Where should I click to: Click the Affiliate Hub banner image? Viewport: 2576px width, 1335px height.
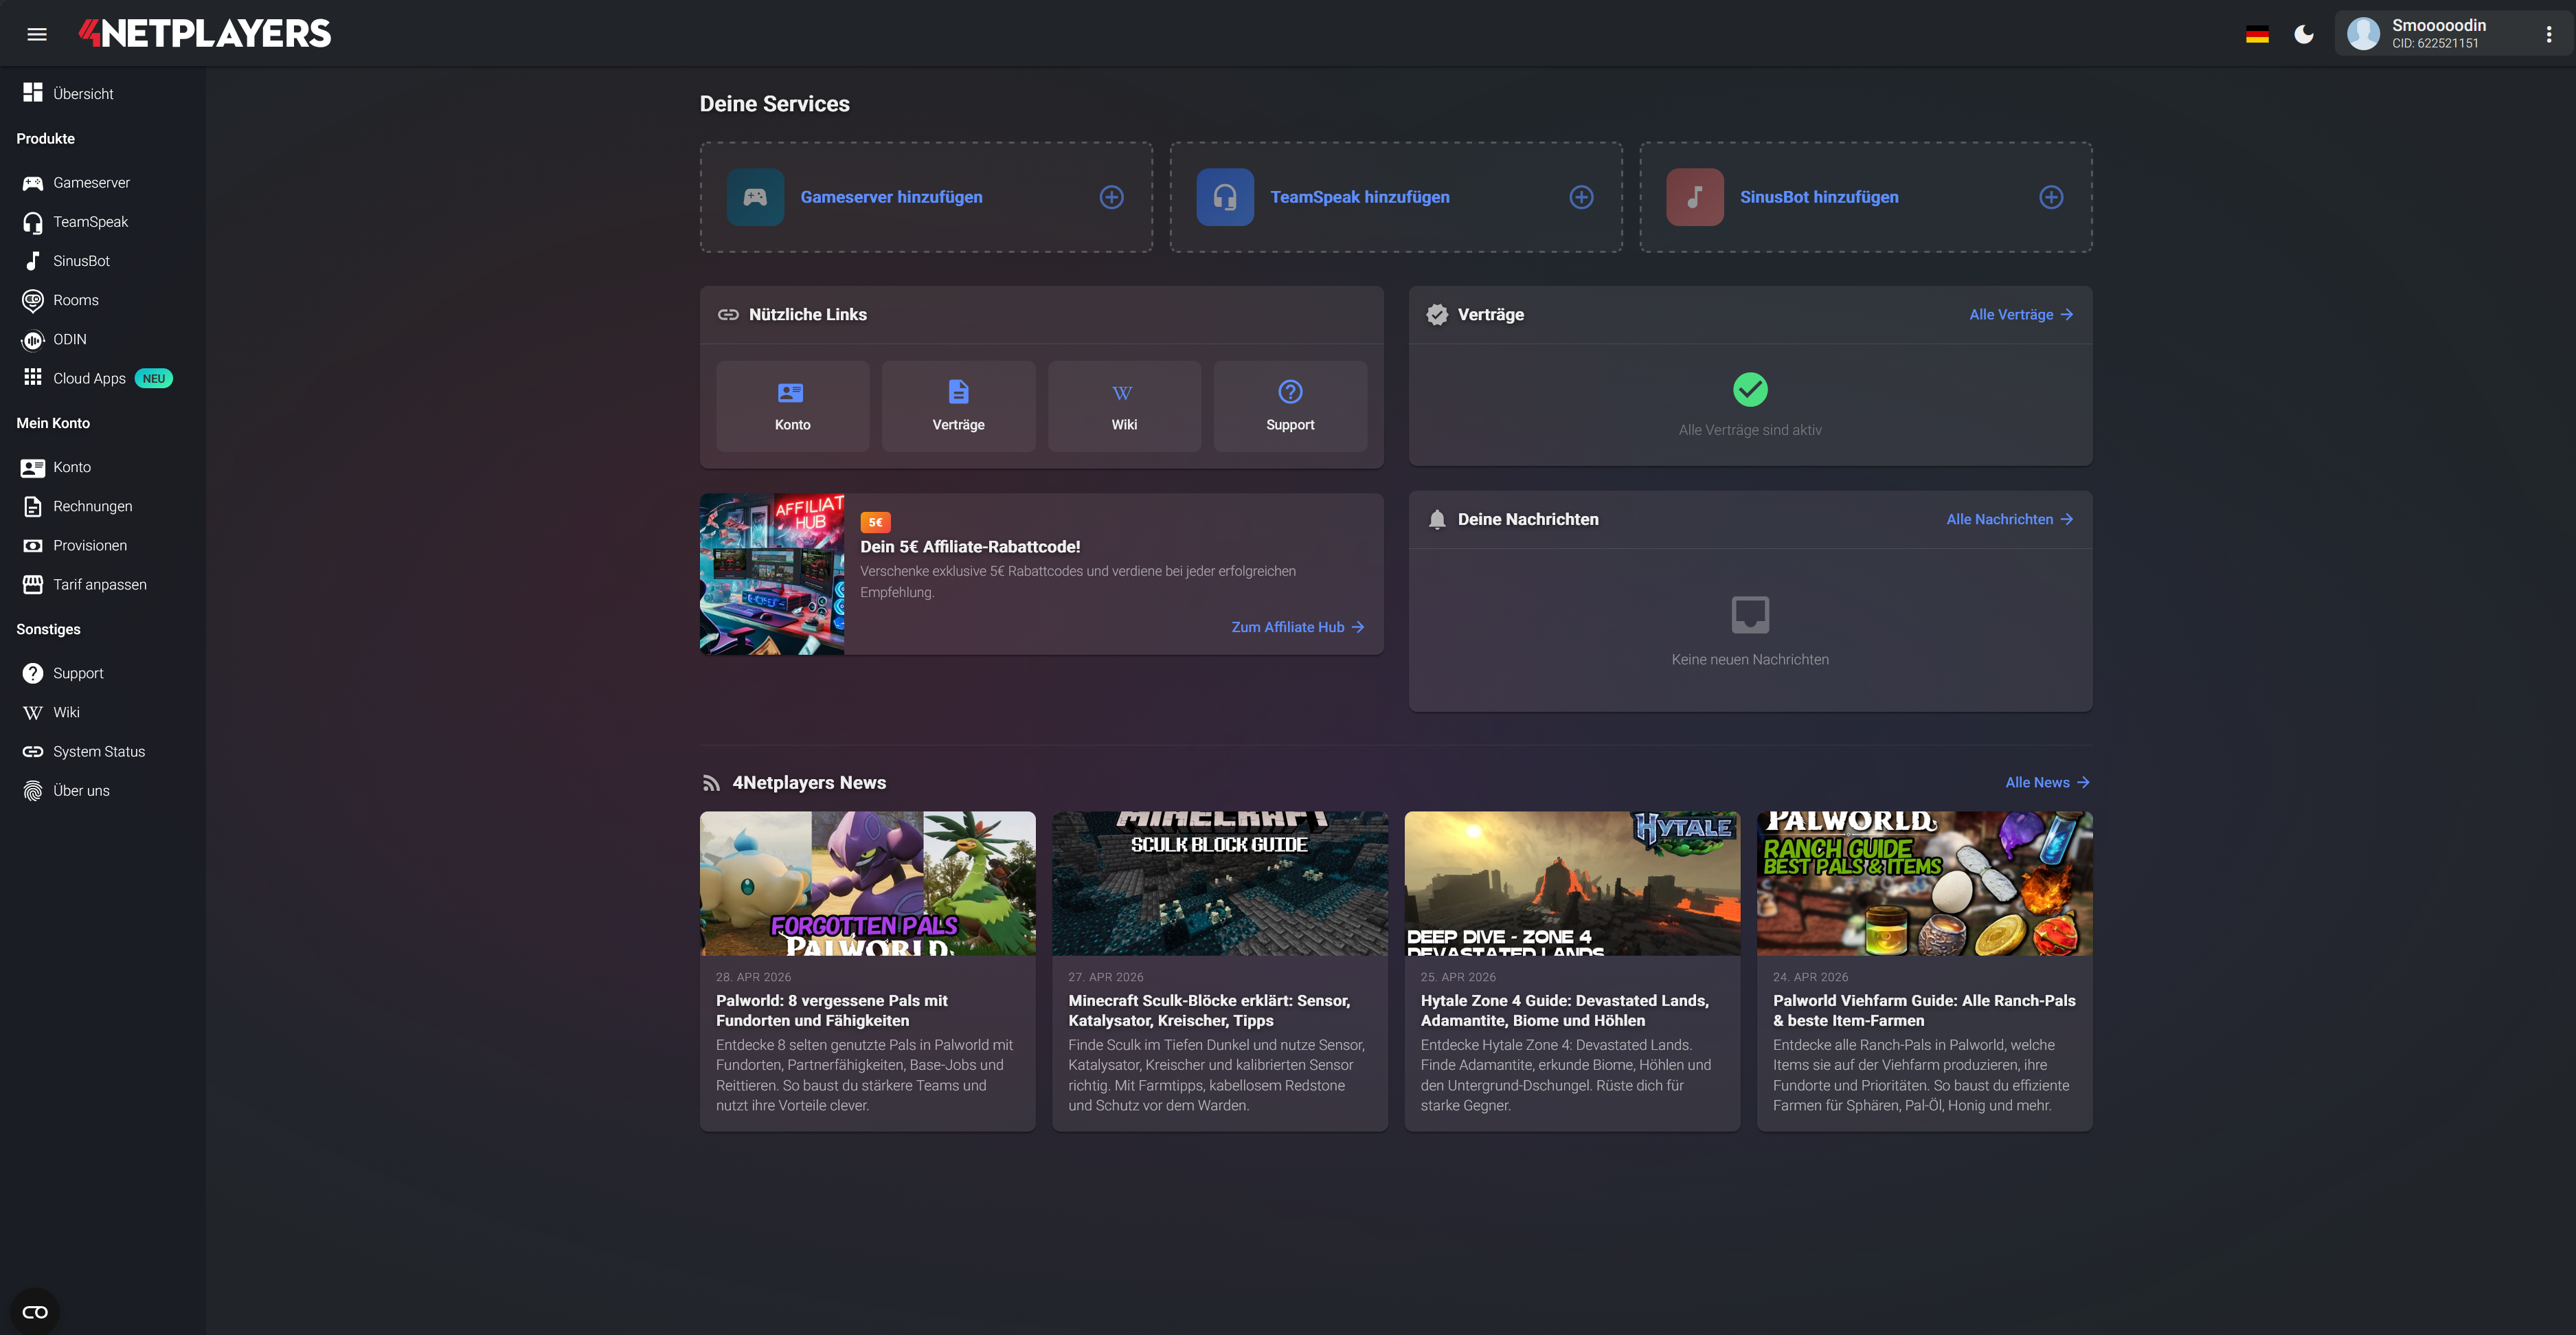[772, 574]
